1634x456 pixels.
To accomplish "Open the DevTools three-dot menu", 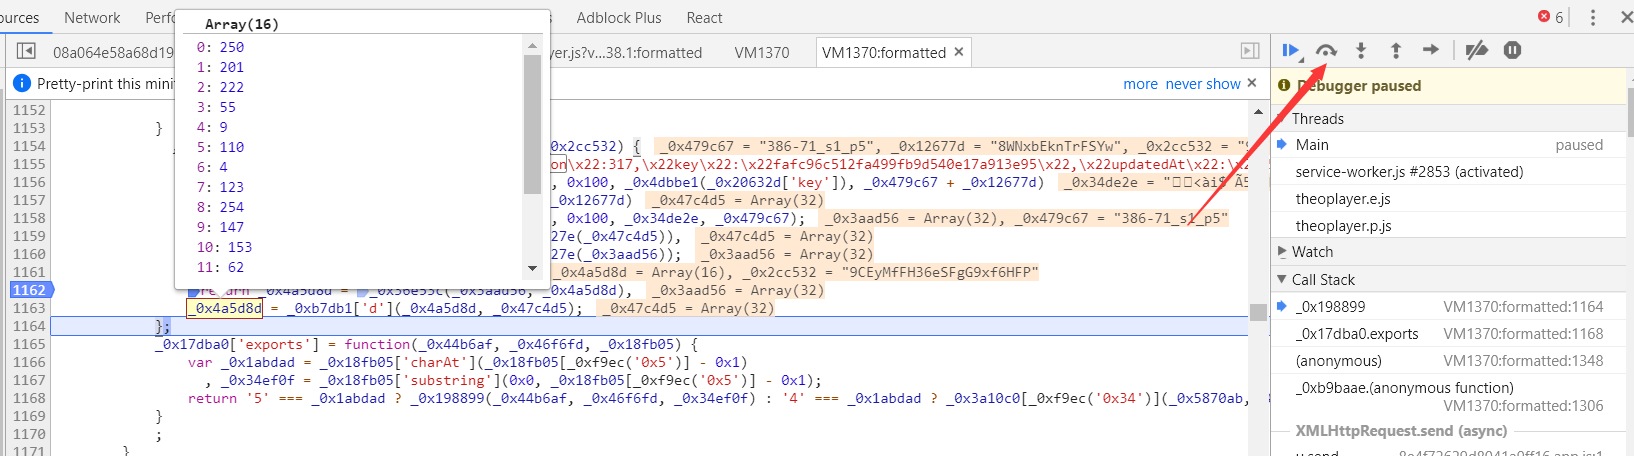I will (1593, 17).
